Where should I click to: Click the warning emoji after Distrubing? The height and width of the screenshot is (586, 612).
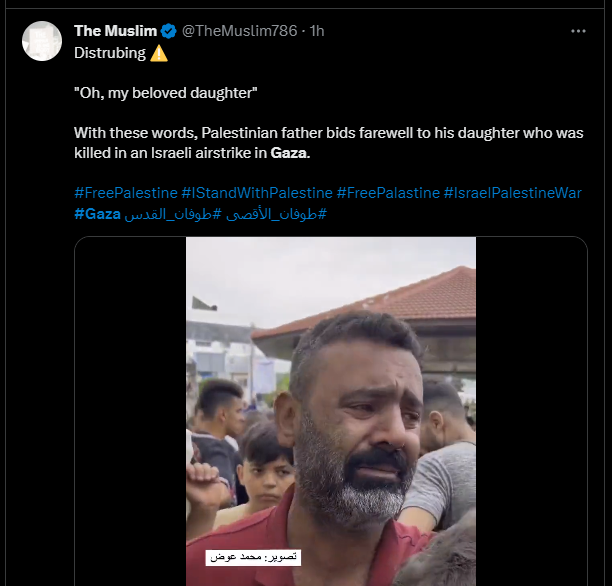pyautogui.click(x=160, y=53)
